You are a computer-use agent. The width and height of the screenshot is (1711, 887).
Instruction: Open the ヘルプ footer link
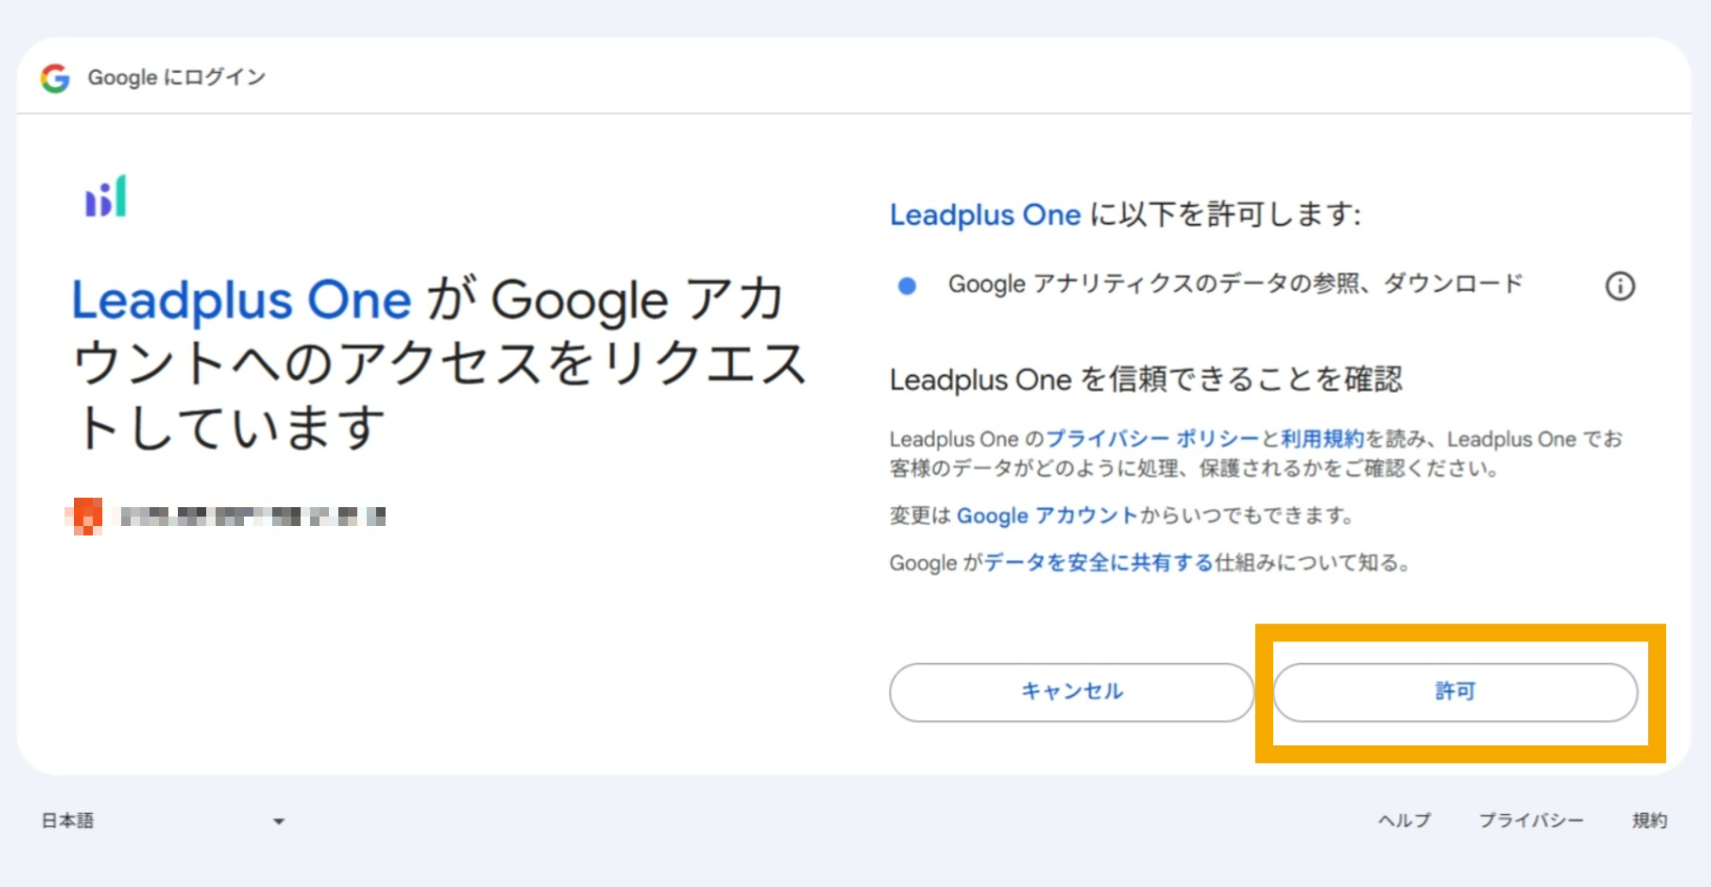(x=1404, y=821)
